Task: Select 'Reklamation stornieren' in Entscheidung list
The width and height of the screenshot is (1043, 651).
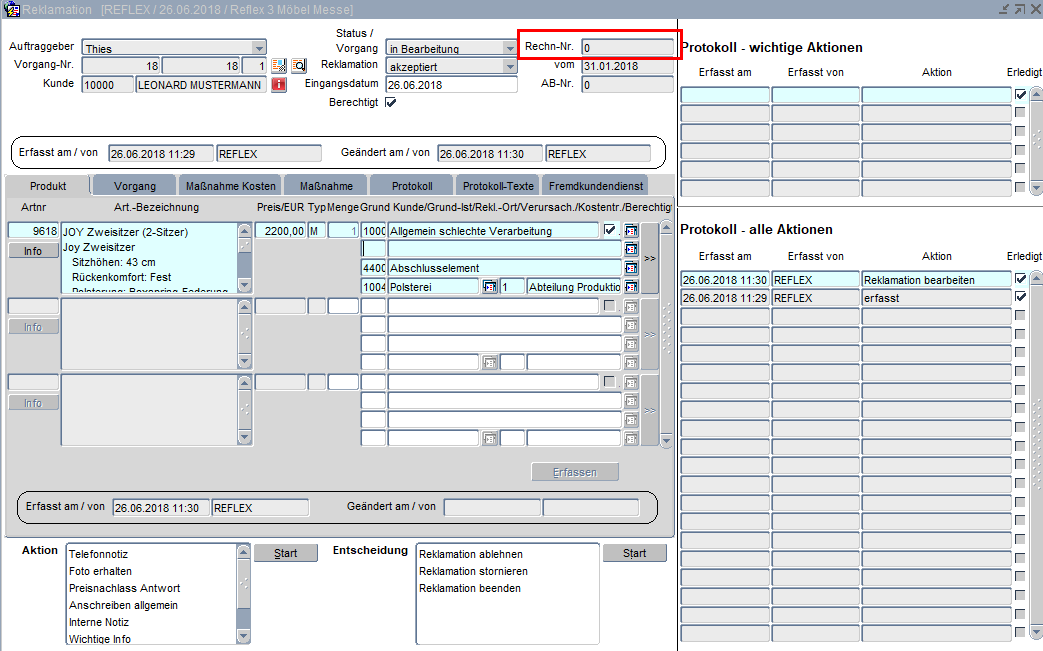Action: (473, 571)
